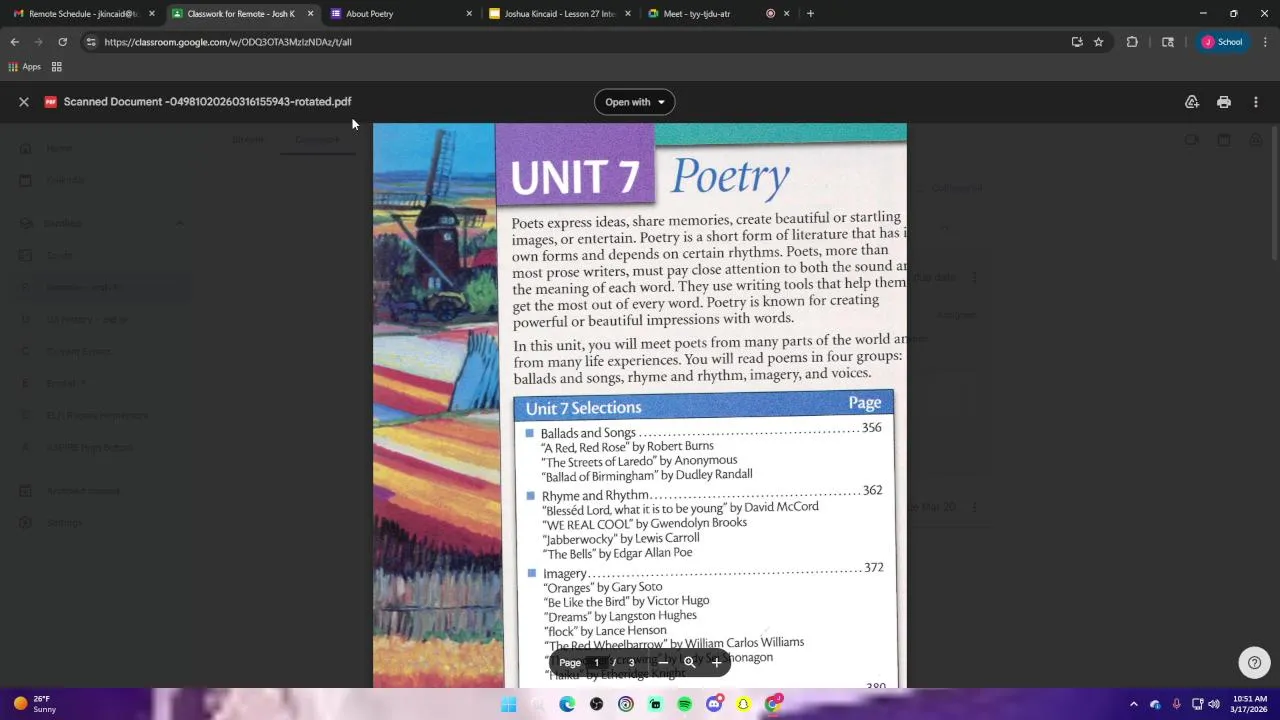Viewport: 1280px width, 720px height.
Task: Zoom in on the PDF page
Action: click(716, 663)
